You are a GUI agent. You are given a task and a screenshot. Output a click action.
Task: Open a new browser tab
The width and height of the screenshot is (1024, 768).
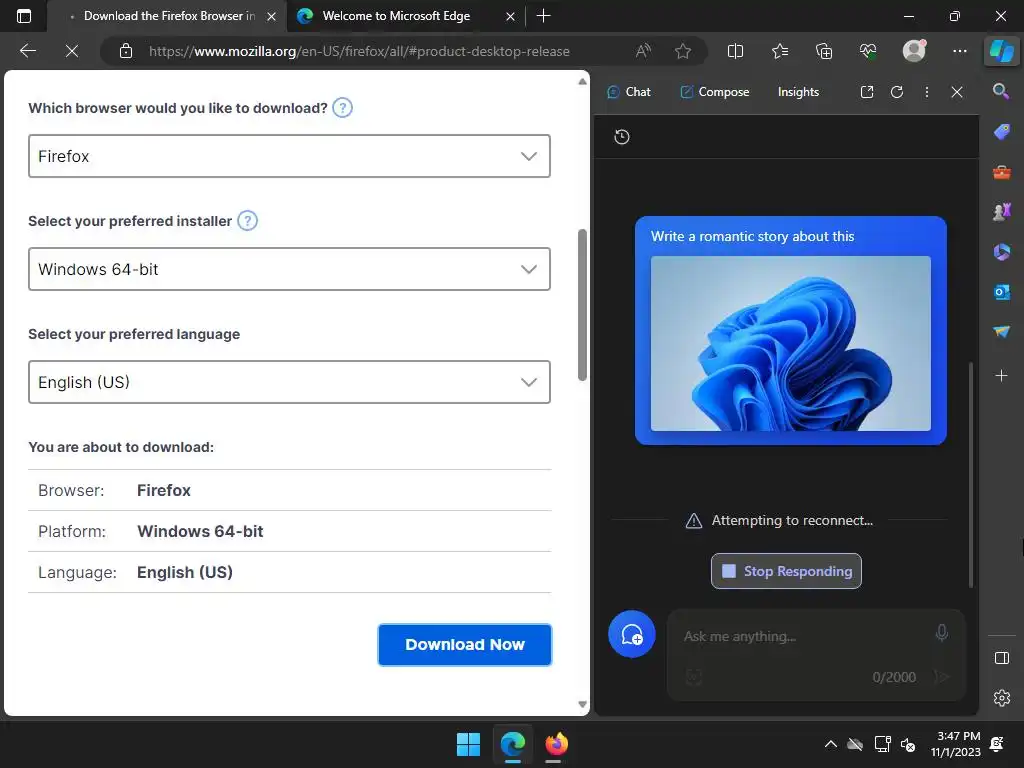[x=543, y=16]
